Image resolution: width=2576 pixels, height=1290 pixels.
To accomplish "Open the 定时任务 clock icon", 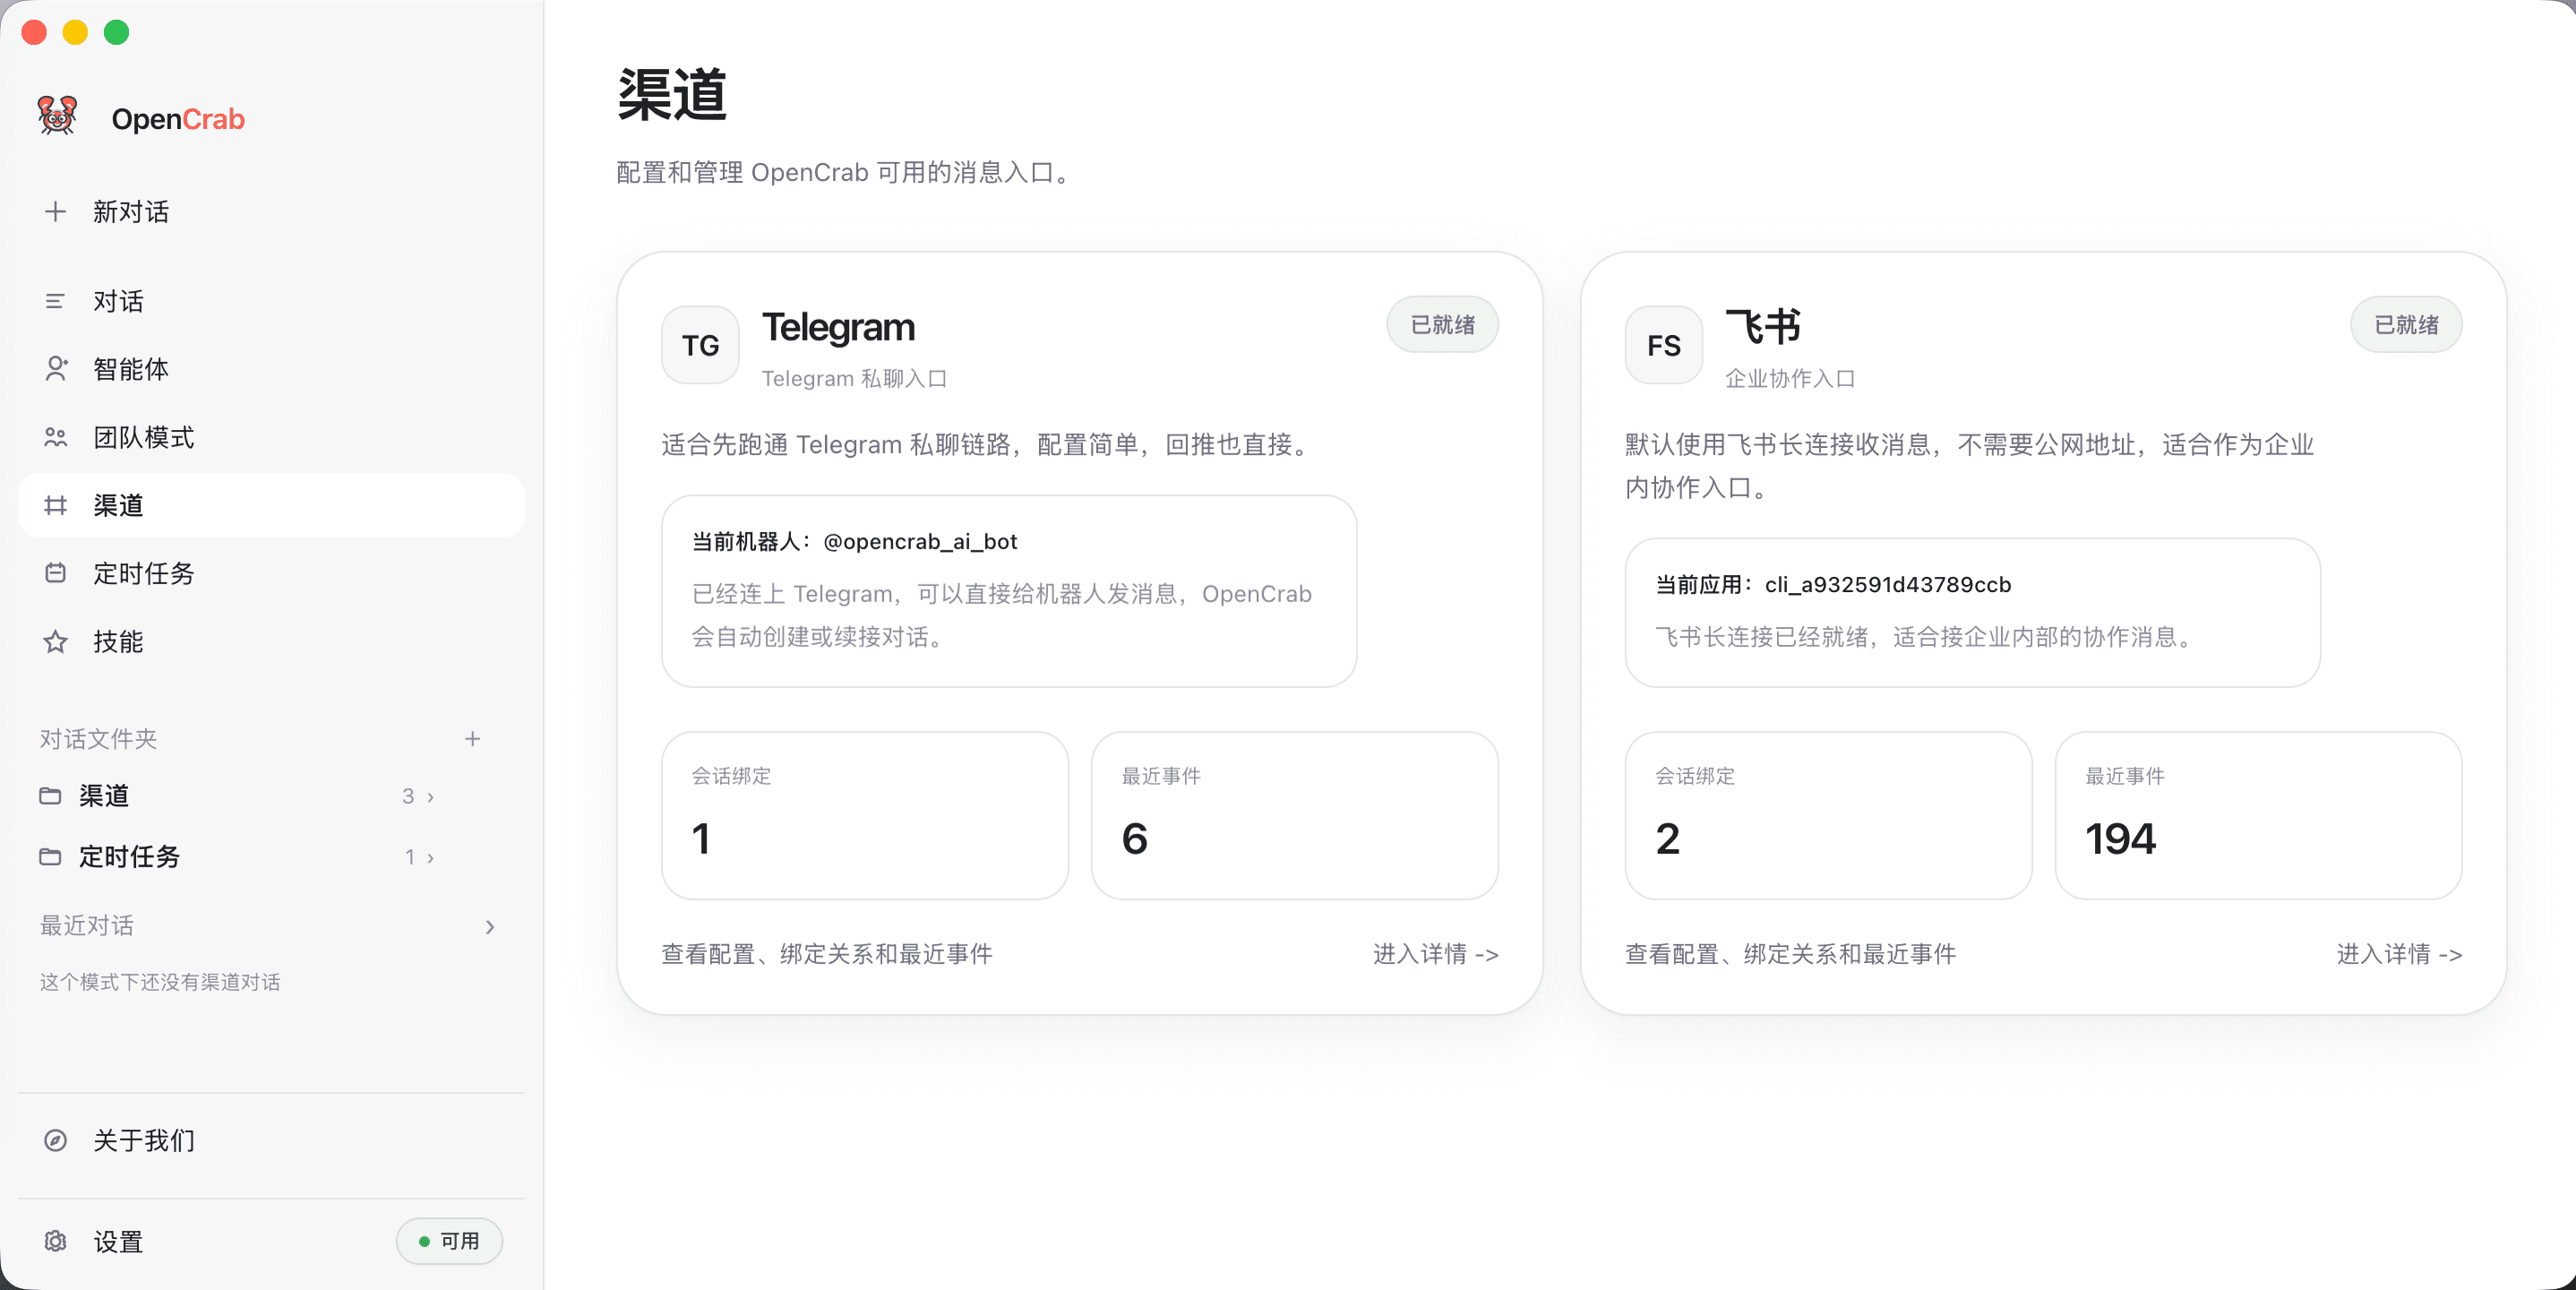I will [55, 573].
